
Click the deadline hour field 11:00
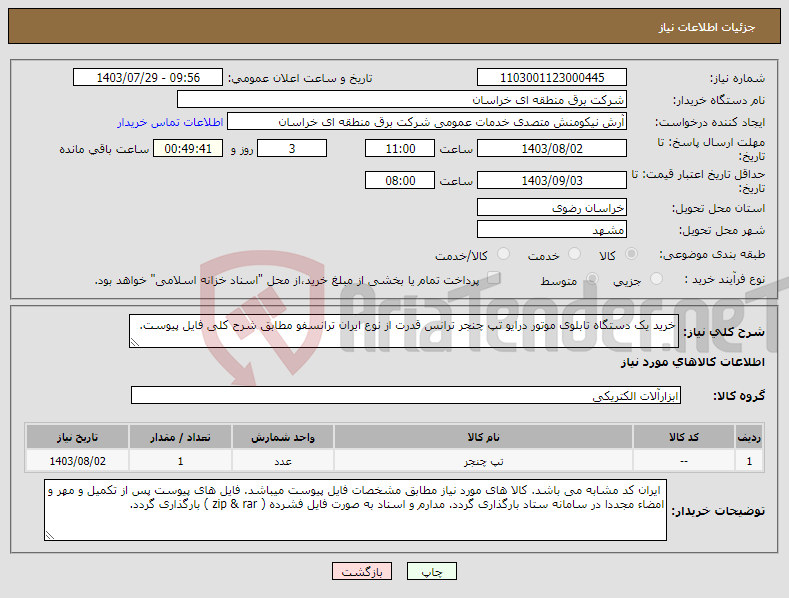400,148
